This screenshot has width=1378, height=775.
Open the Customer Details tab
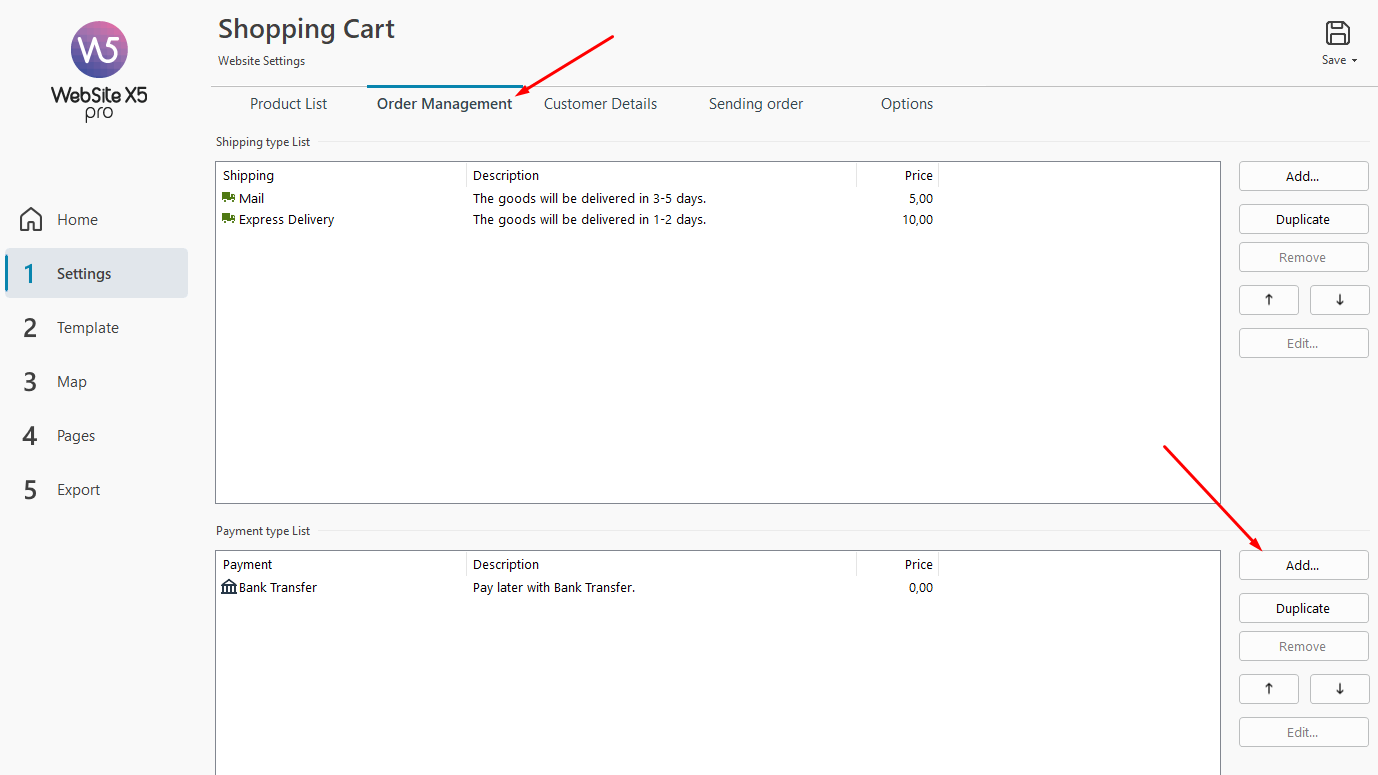tap(600, 104)
